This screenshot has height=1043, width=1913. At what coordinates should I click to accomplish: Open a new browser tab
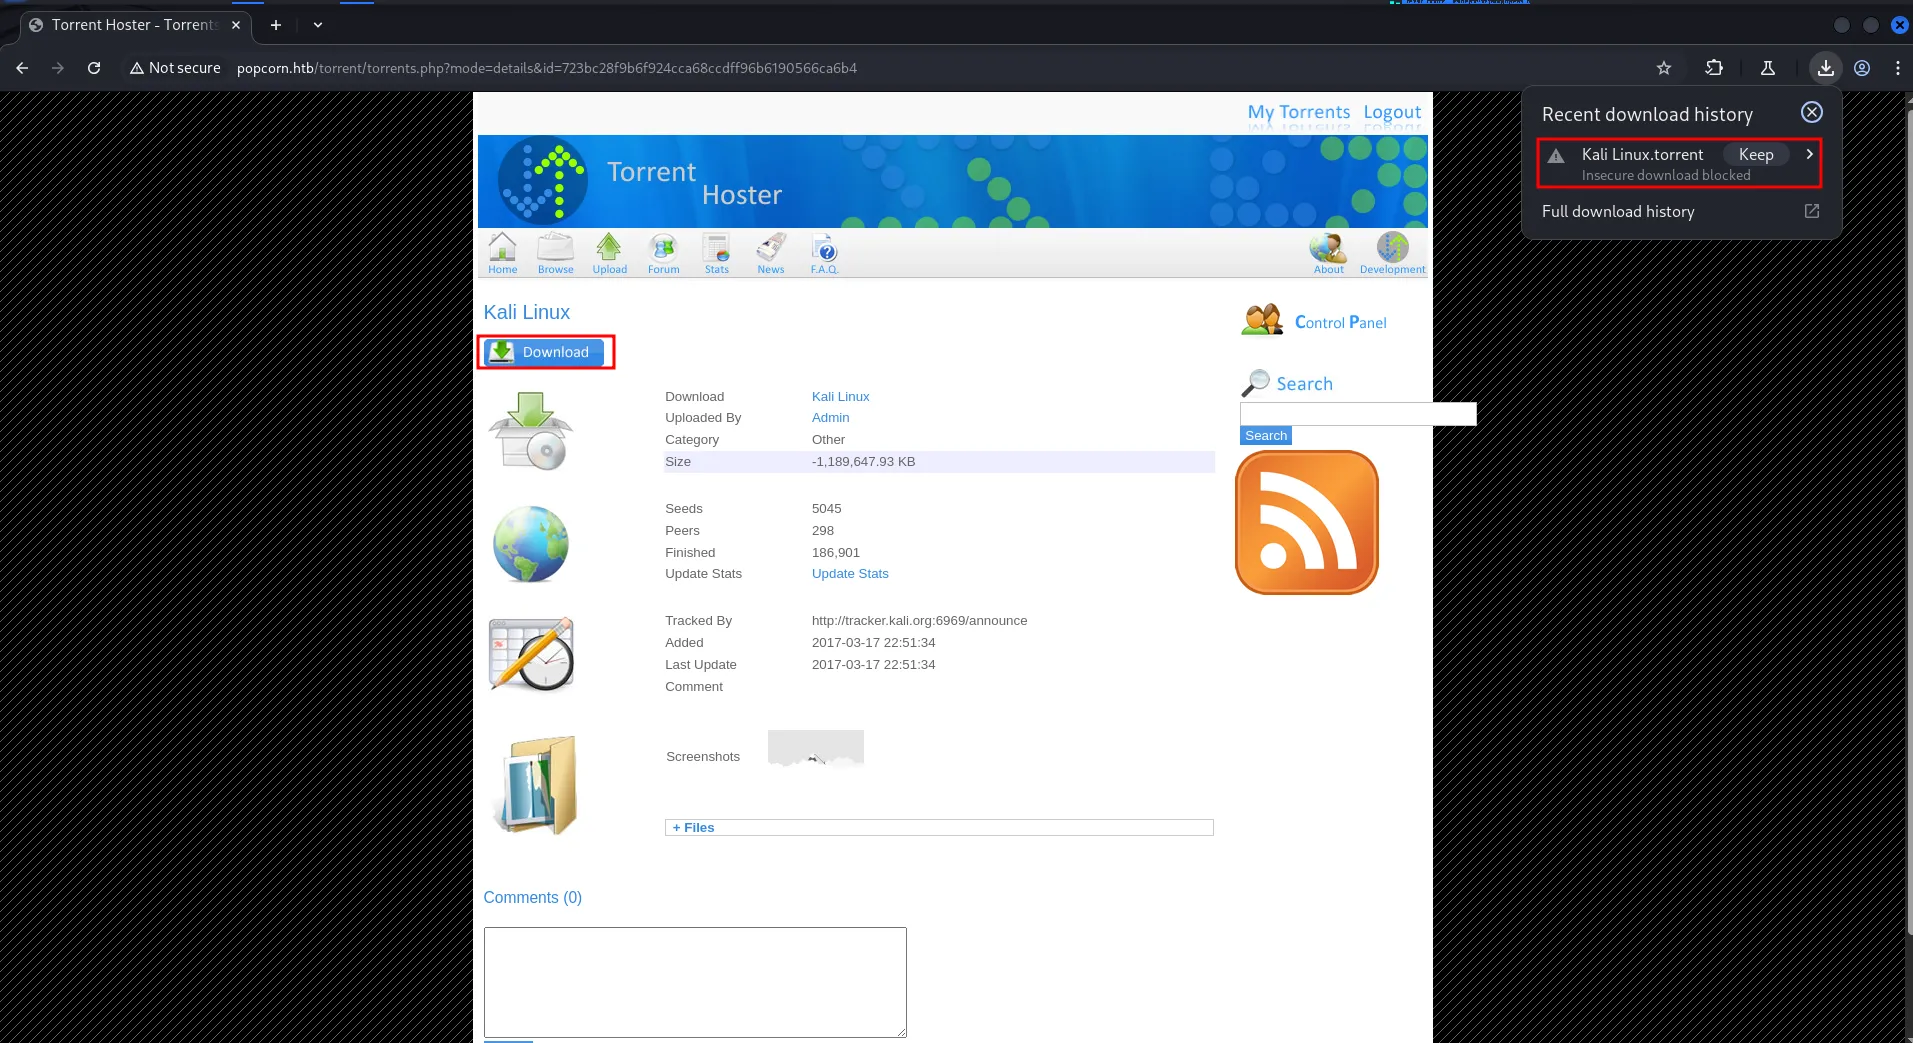[276, 25]
